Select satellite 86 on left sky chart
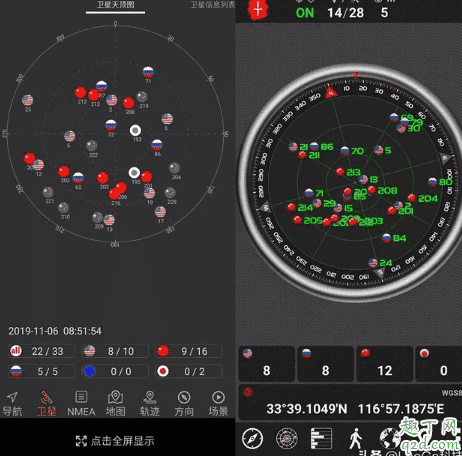 pos(157,145)
